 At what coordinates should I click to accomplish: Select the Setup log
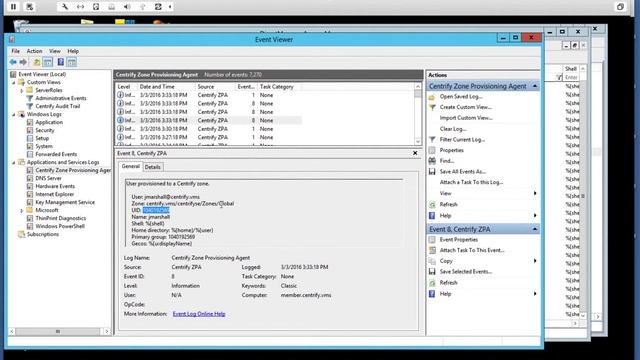42,138
